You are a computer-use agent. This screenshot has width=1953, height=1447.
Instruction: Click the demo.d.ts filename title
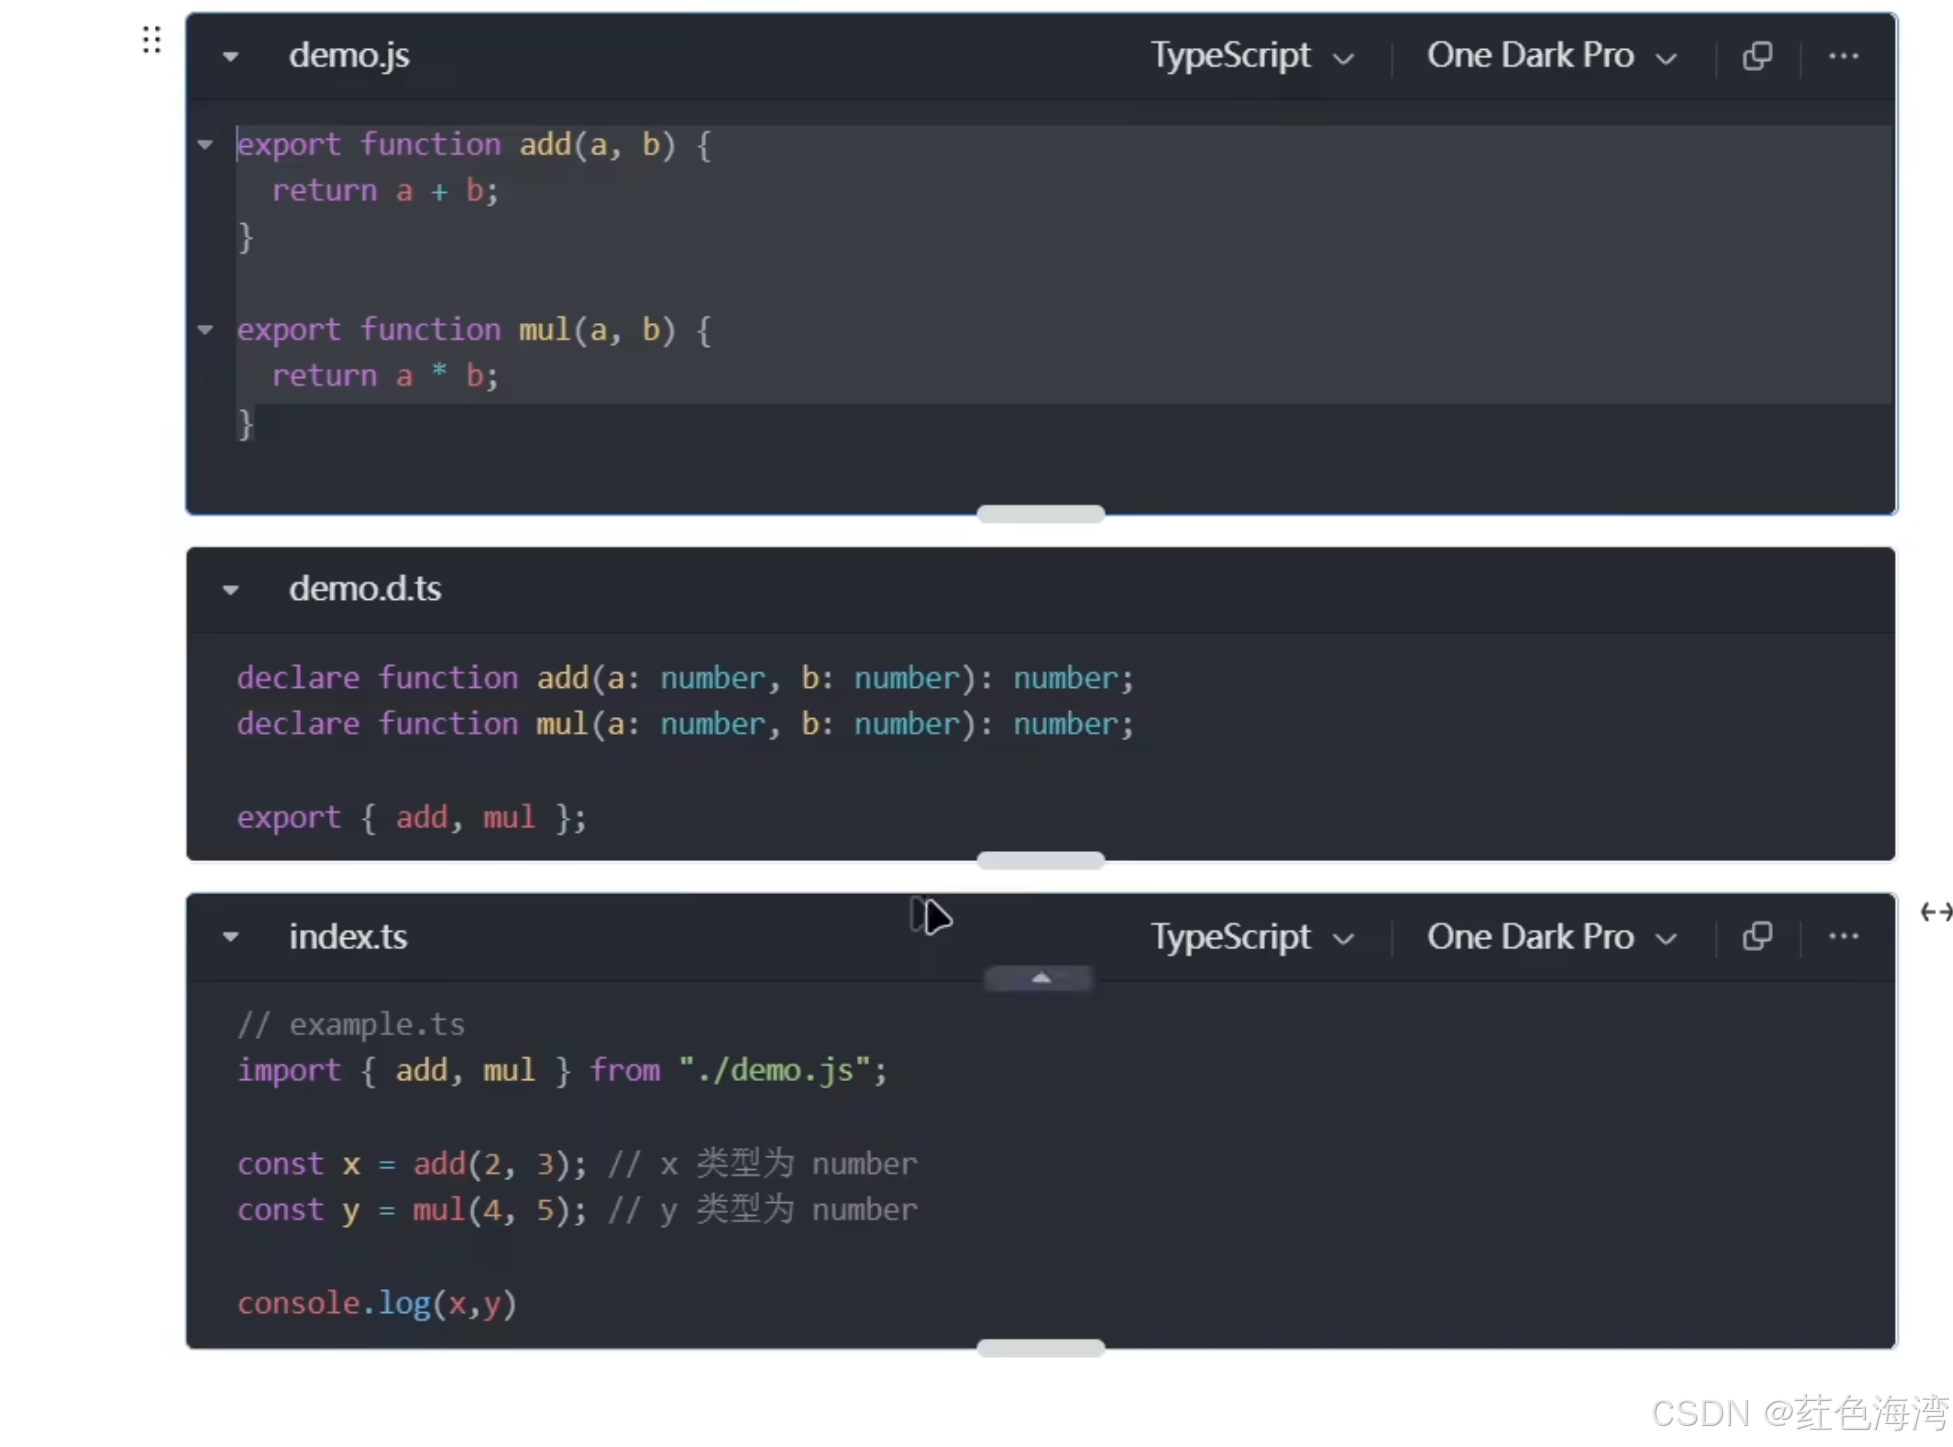click(x=365, y=589)
